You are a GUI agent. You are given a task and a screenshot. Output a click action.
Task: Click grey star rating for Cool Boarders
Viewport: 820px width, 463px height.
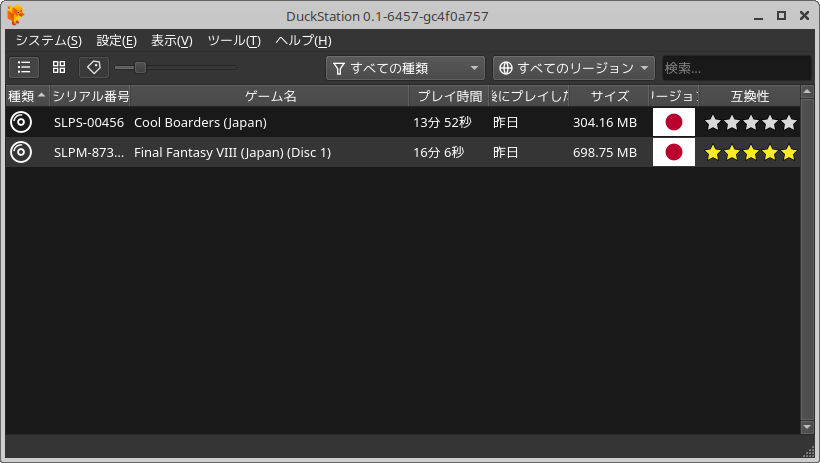750,122
